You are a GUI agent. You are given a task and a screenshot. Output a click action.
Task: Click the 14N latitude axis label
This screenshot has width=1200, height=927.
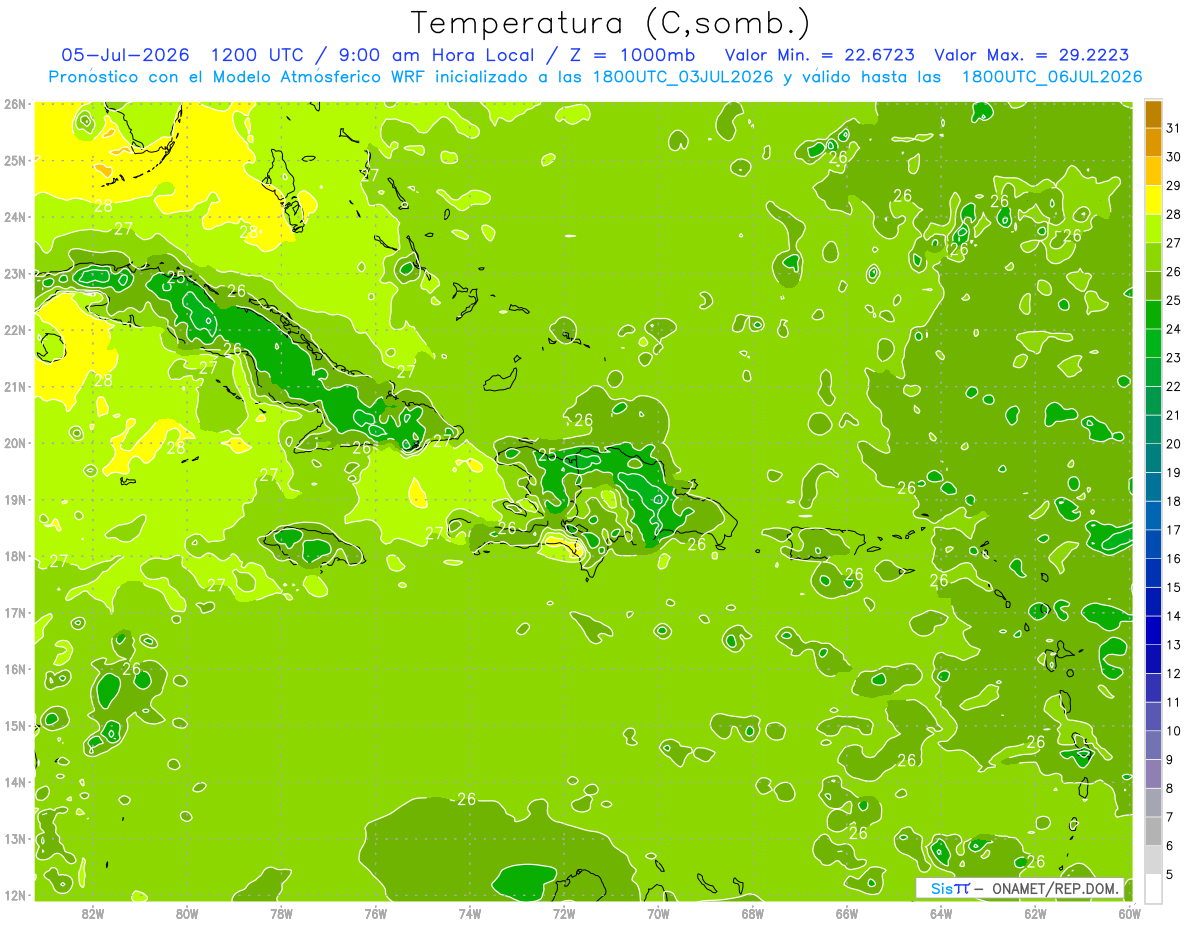[x=14, y=782]
